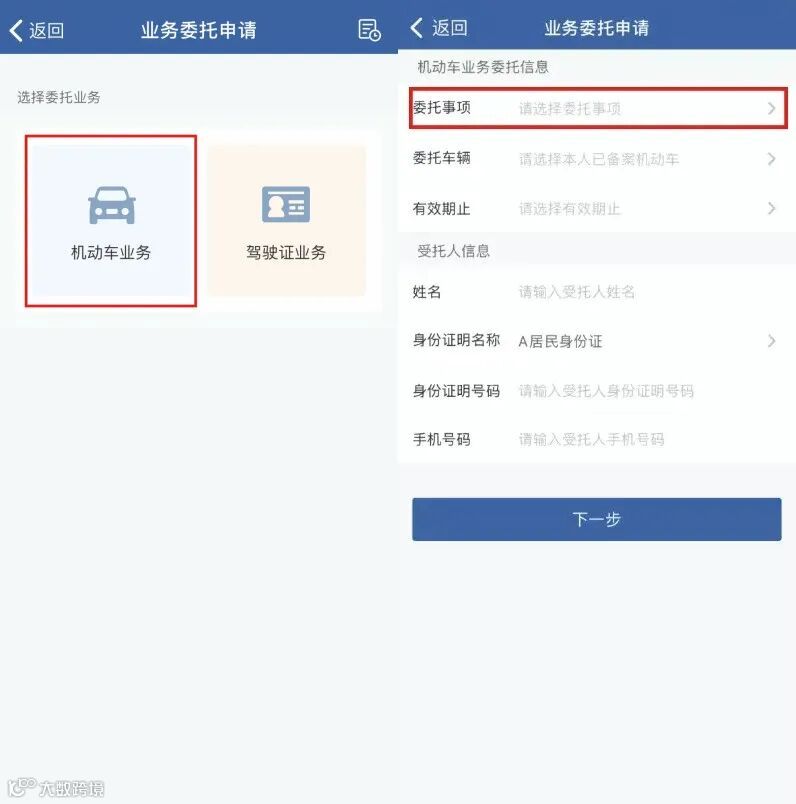Tap the car icon for 机动车业务
The height and width of the screenshot is (804, 796).
point(112,205)
